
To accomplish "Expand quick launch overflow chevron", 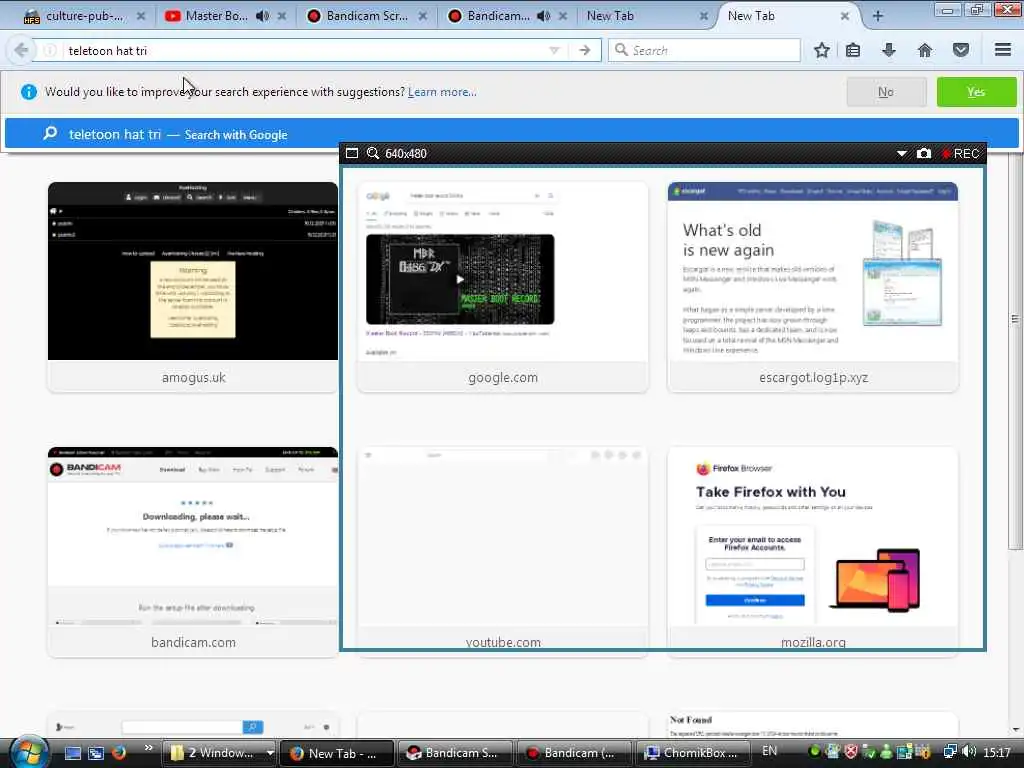I will [x=148, y=748].
